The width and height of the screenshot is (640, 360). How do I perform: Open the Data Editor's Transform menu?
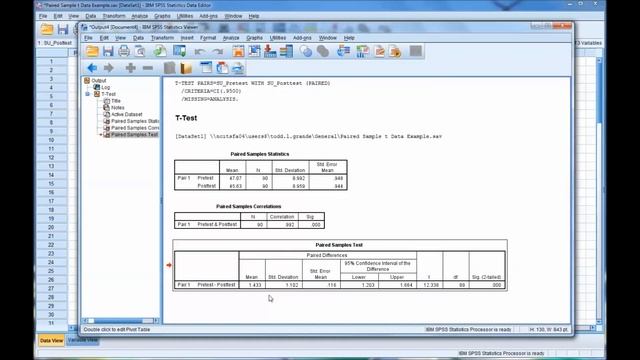point(114,16)
